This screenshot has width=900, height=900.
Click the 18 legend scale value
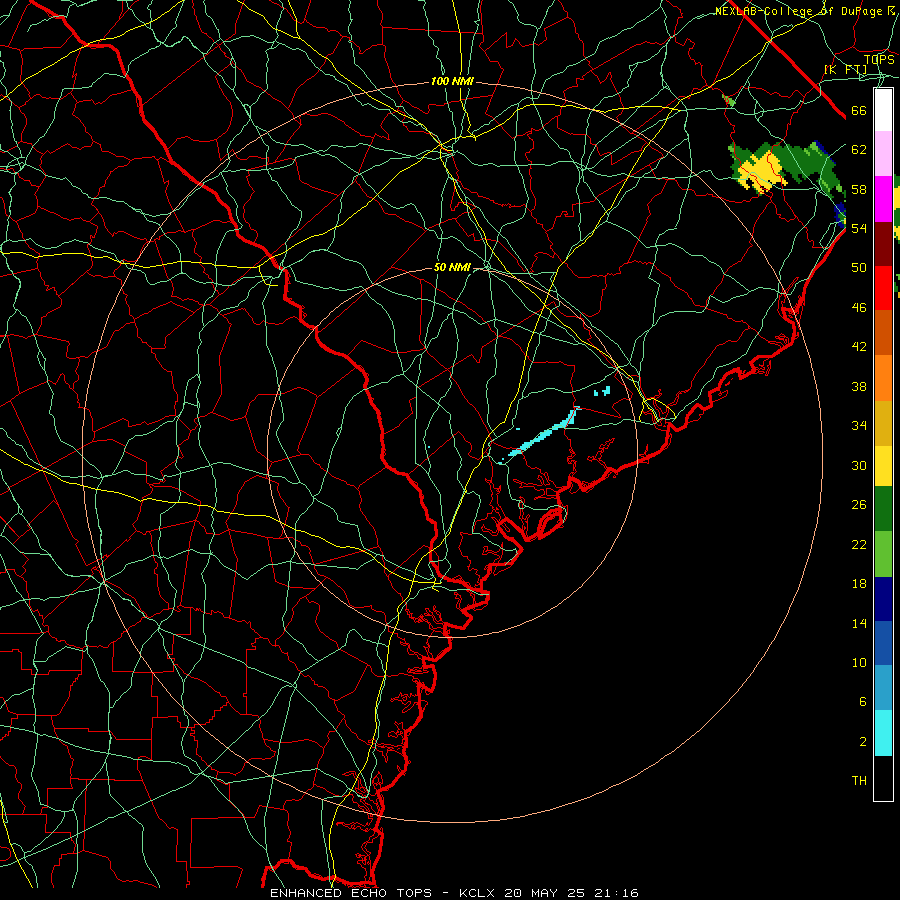click(859, 584)
